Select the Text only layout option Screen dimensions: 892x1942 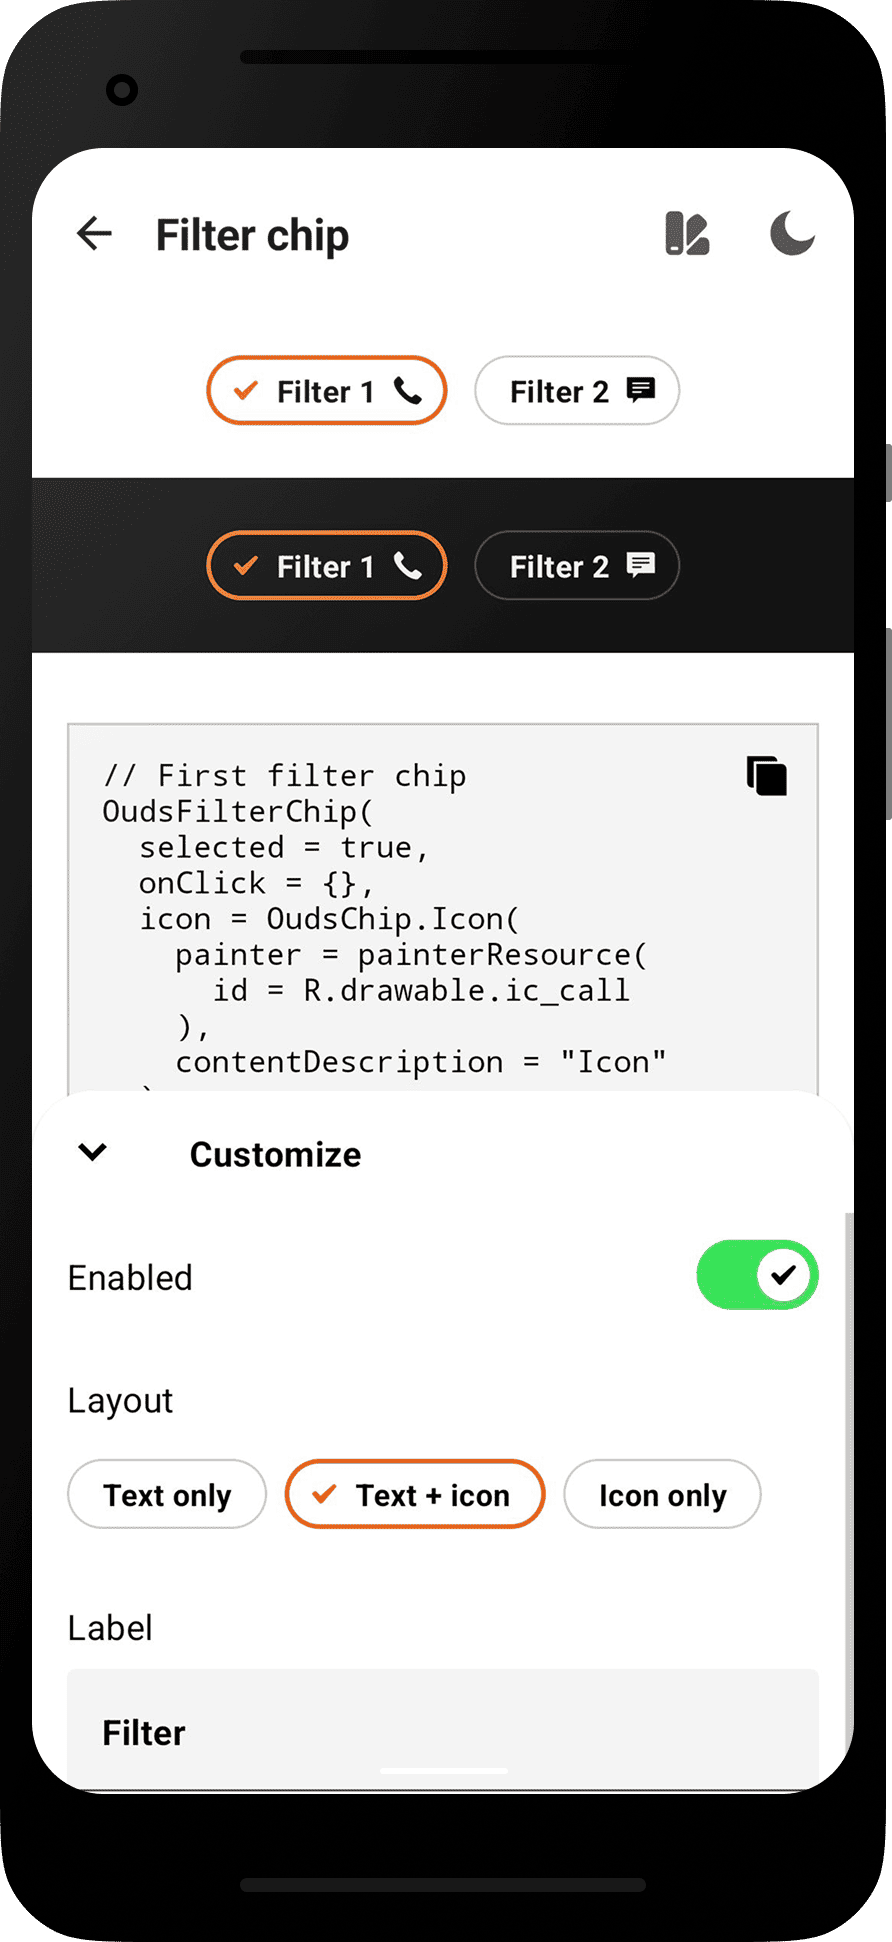166,1494
